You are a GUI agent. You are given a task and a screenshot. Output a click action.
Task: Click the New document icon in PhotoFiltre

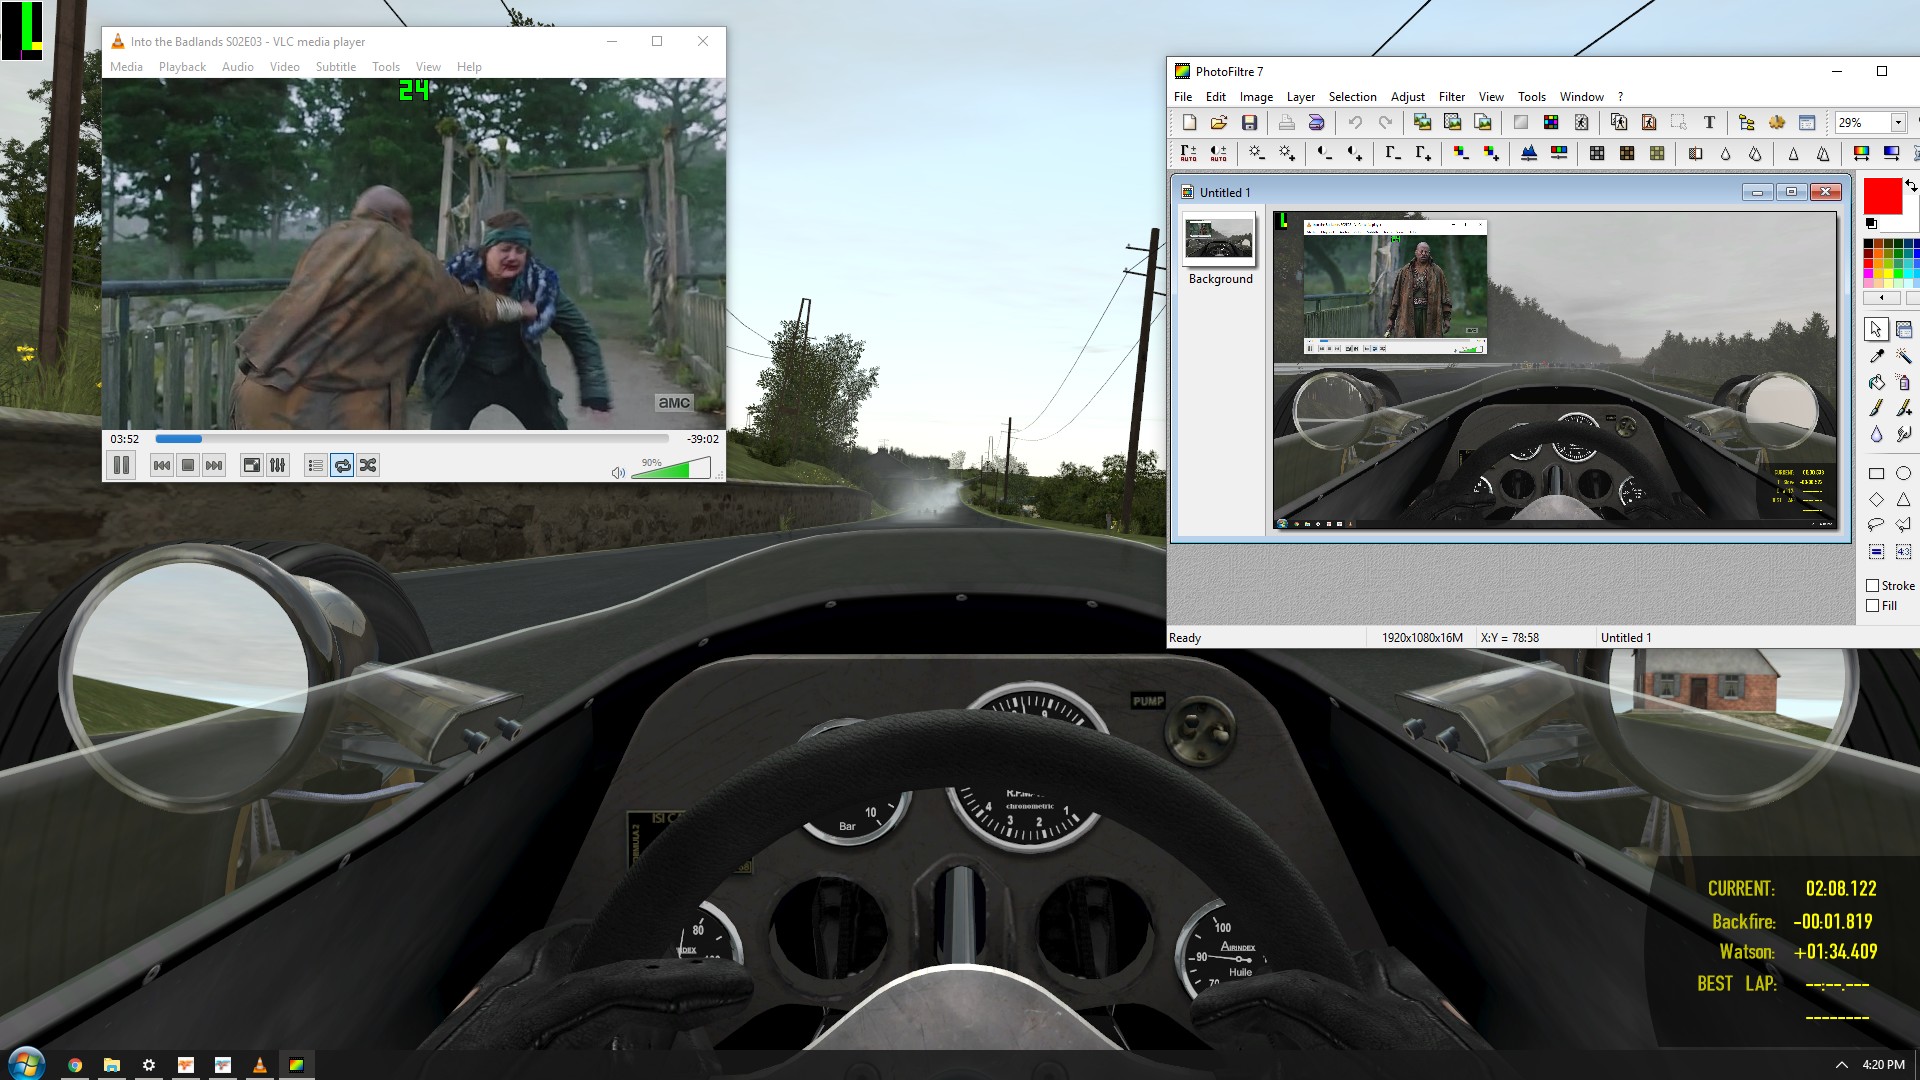coord(1189,122)
